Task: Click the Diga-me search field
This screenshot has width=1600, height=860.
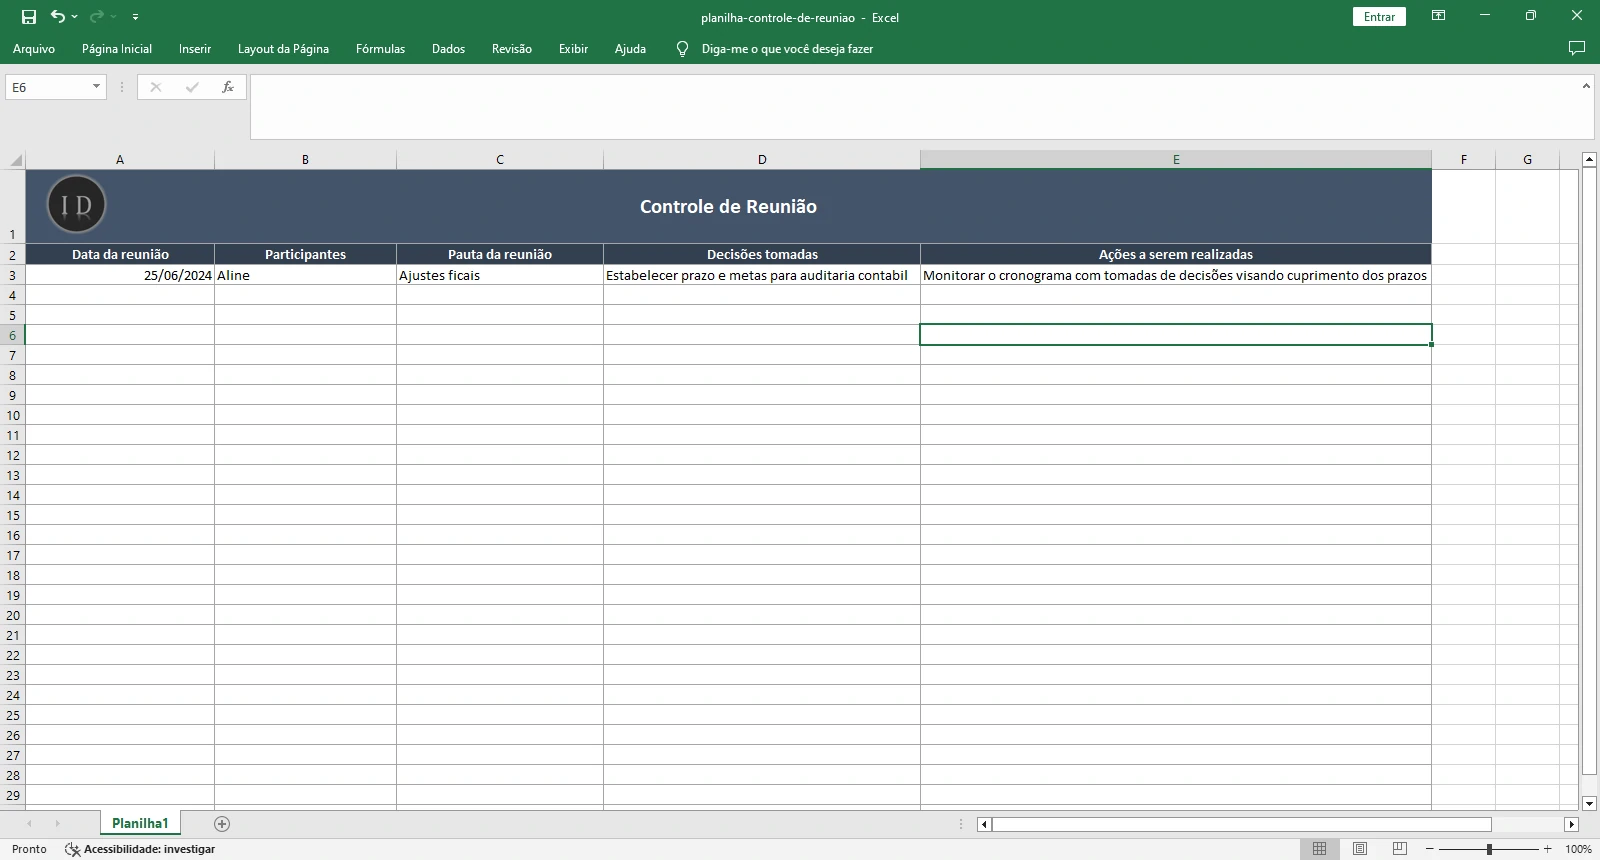Action: [x=787, y=48]
